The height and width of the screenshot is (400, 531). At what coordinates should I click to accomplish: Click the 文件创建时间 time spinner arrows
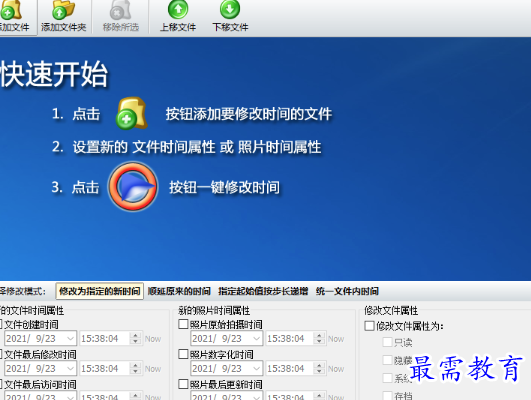[135, 338]
